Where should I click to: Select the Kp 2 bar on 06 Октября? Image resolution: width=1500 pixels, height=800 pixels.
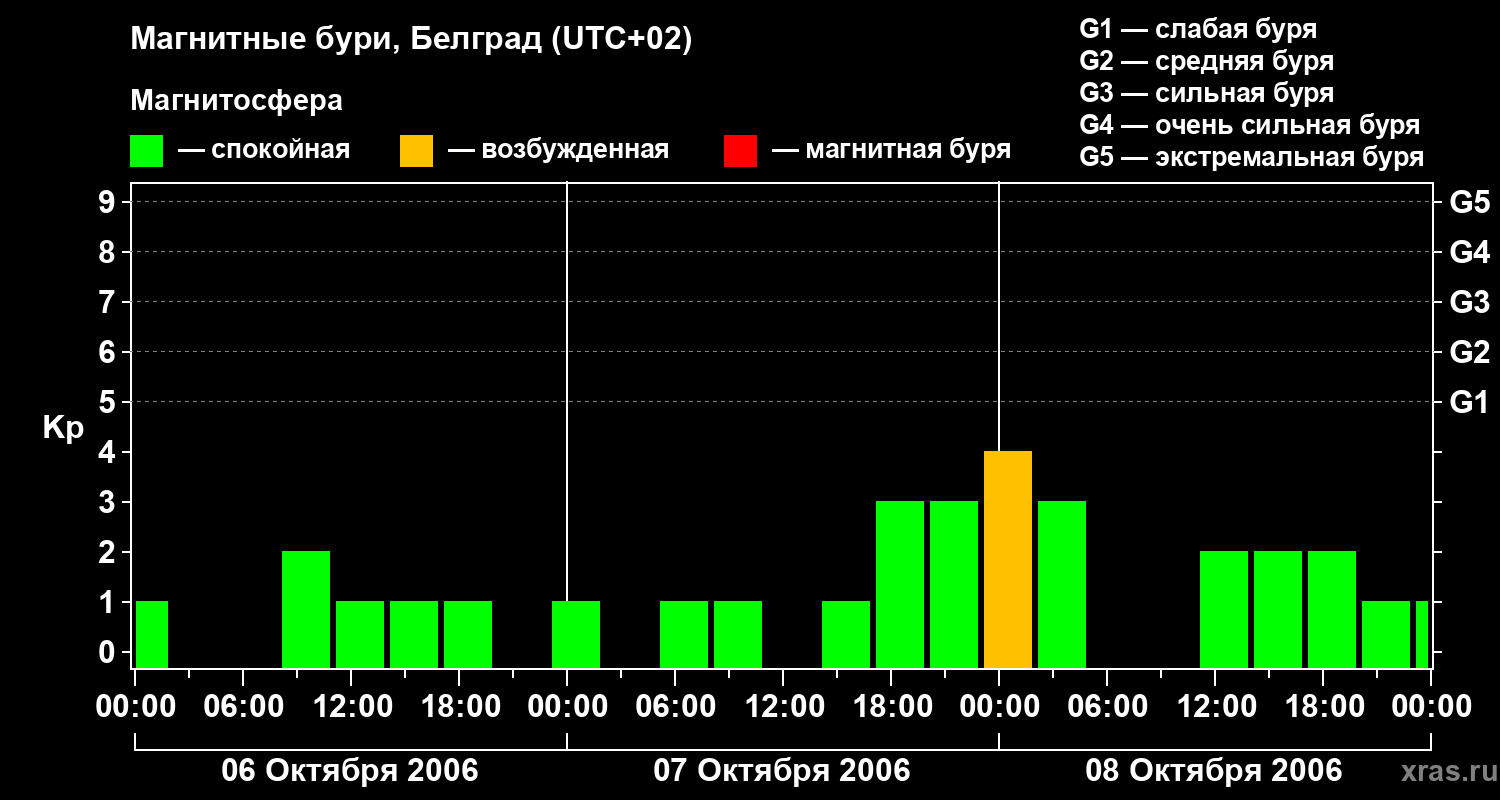pos(306,610)
